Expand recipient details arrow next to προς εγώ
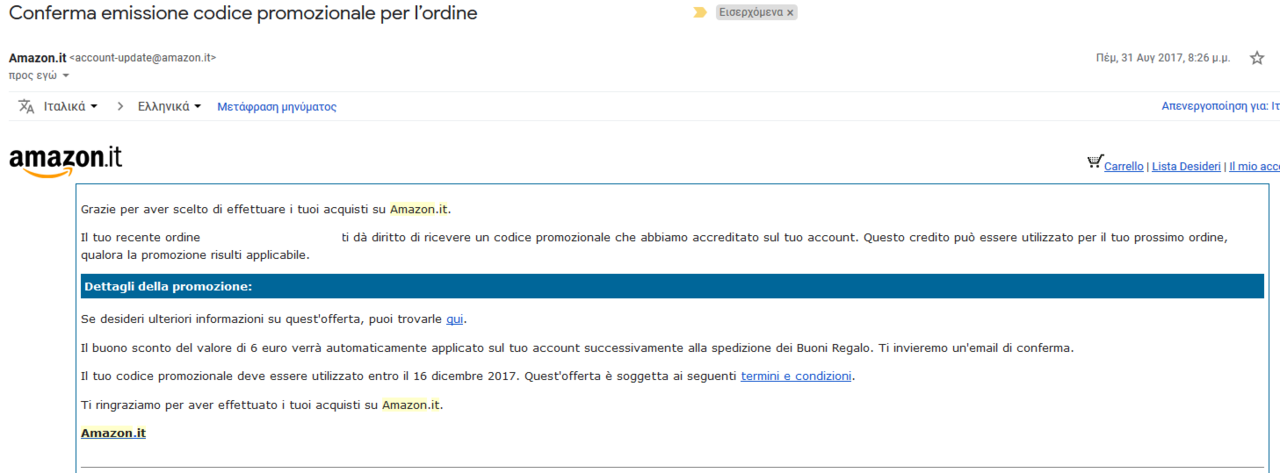 pyautogui.click(x=66, y=76)
